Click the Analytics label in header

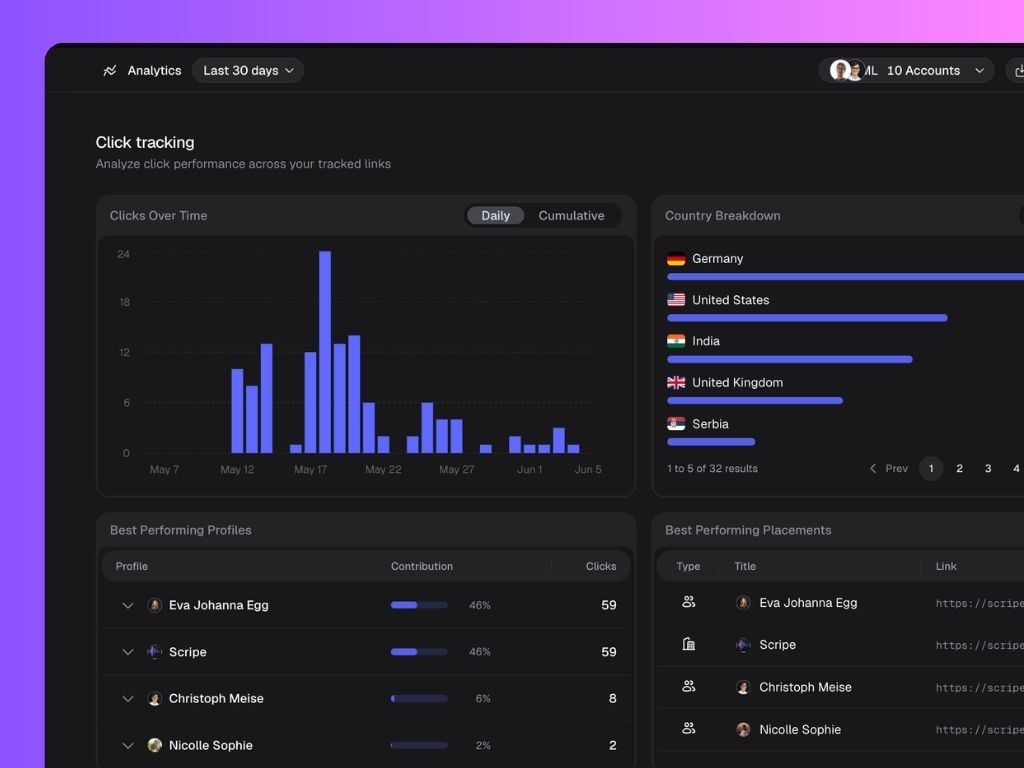pos(154,71)
